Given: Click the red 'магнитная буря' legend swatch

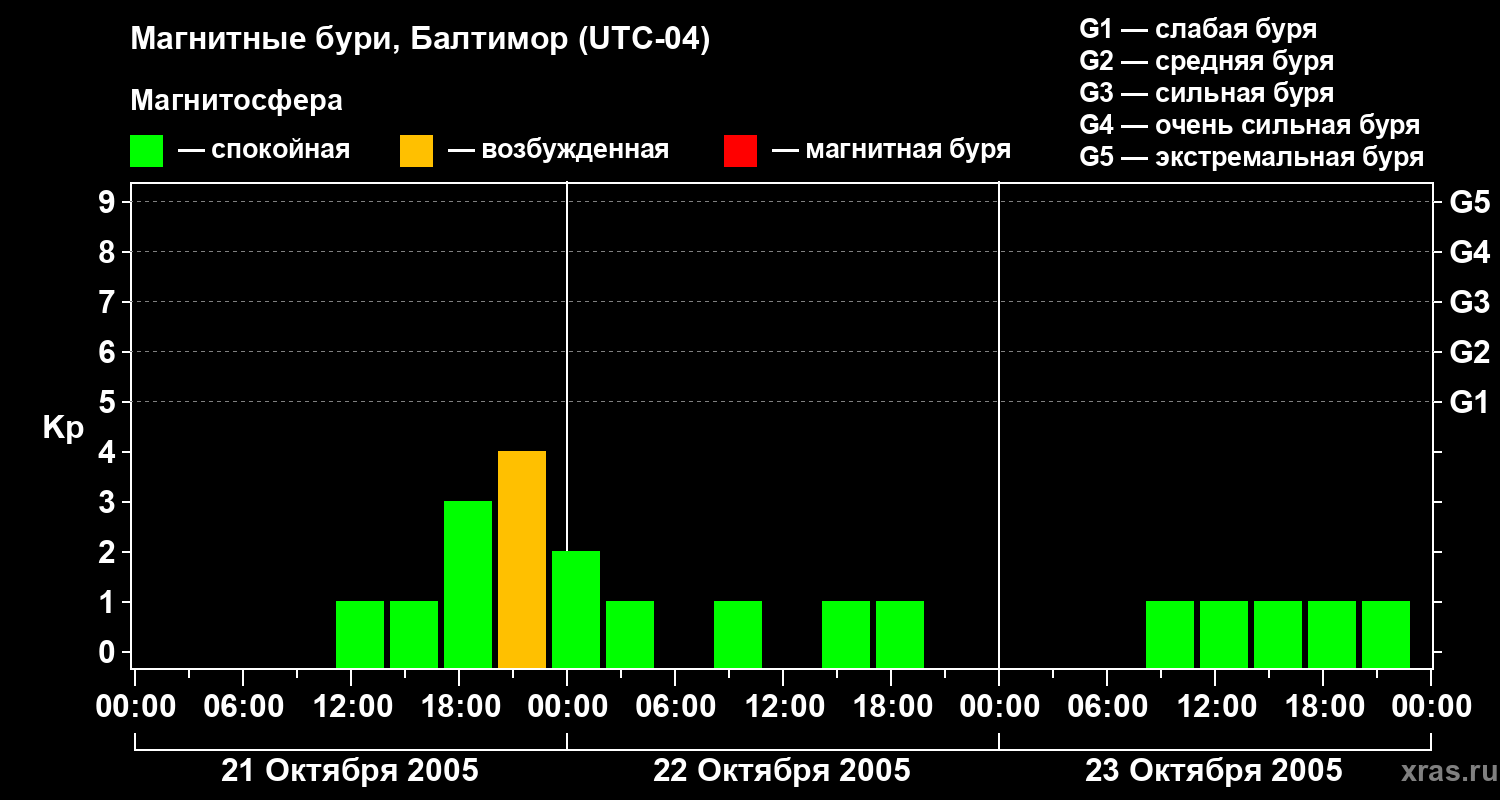Looking at the screenshot, I should coord(740,150).
